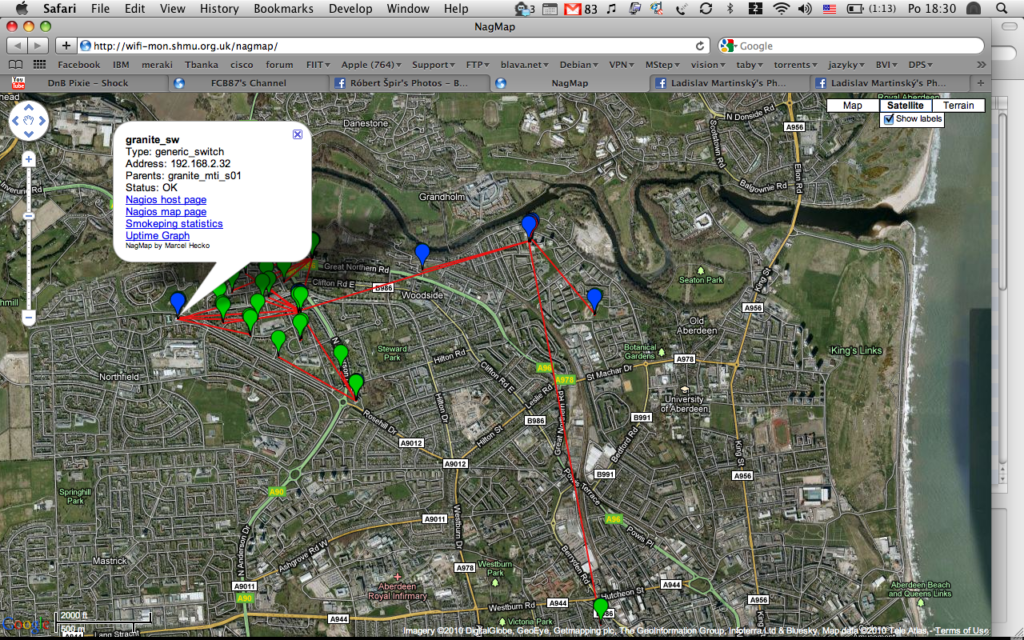Expand the torrents bookmarks folder
The width and height of the screenshot is (1024, 640).
click(x=795, y=65)
